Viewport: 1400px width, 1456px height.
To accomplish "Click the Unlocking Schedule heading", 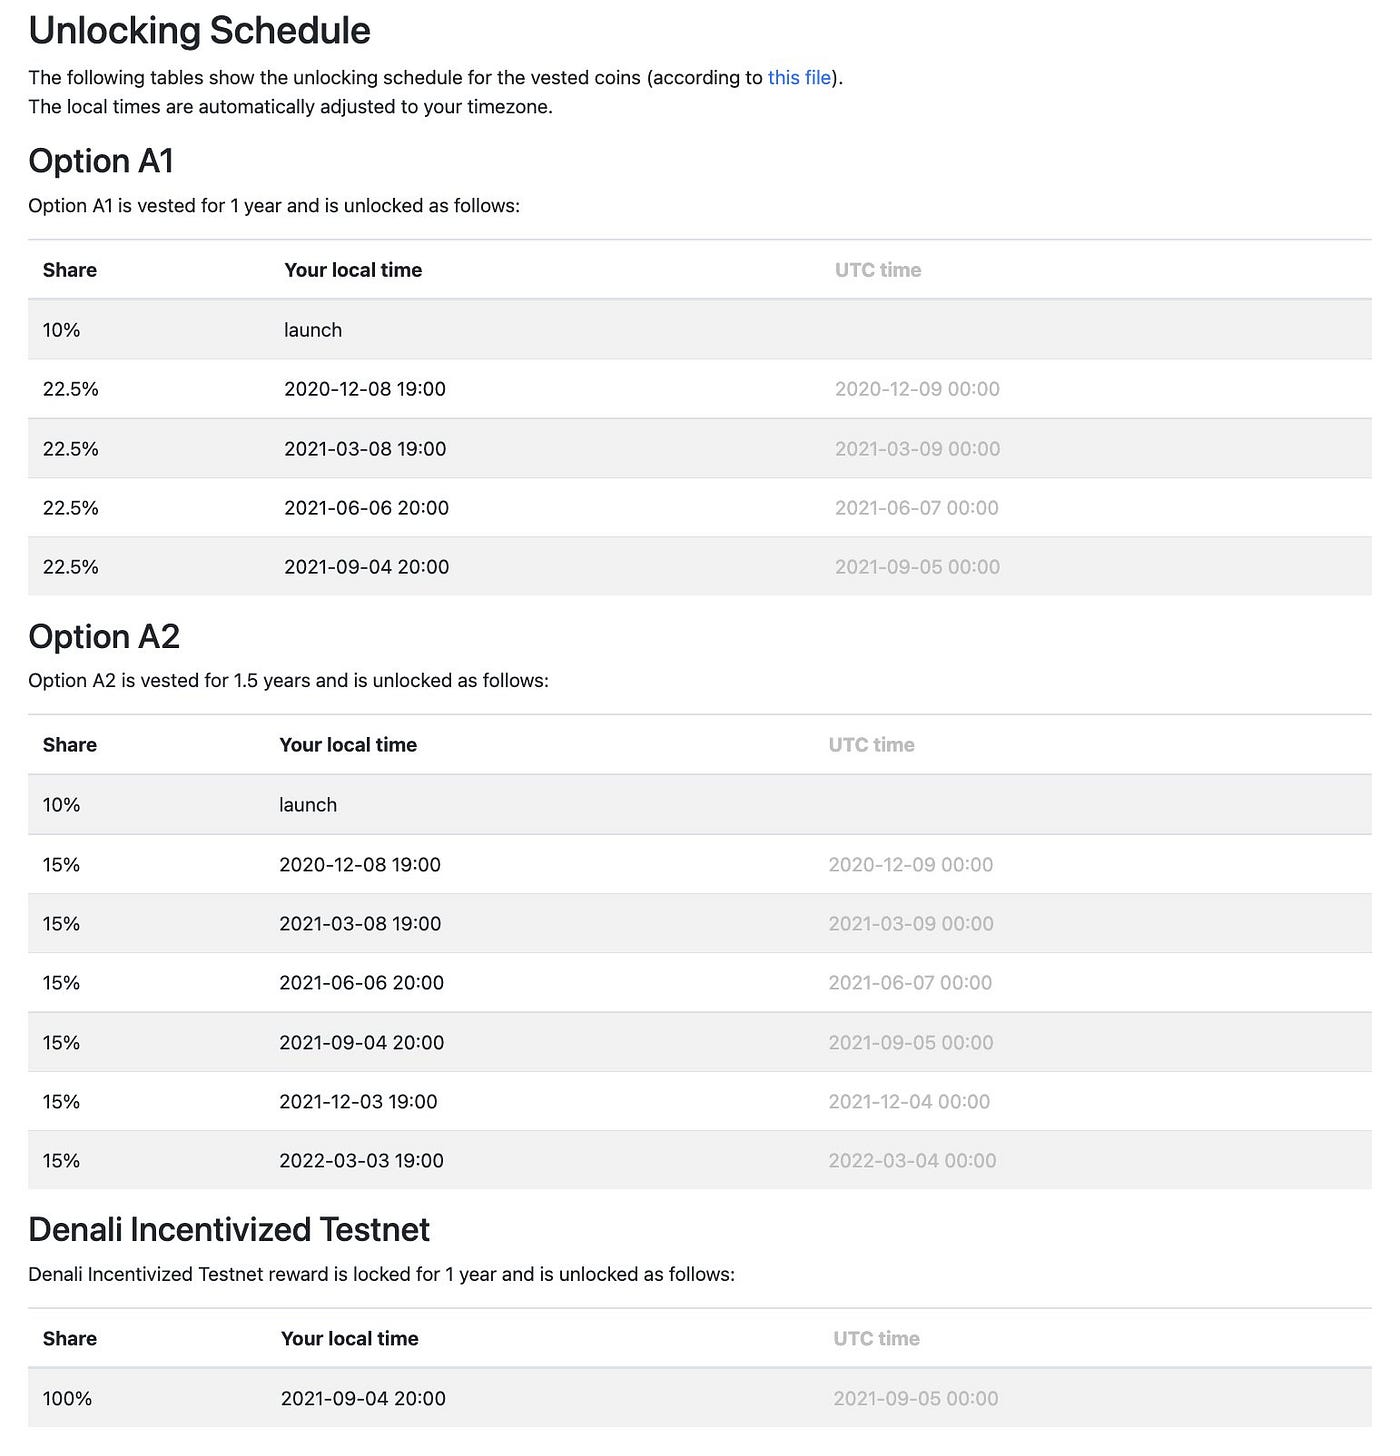I will [199, 31].
